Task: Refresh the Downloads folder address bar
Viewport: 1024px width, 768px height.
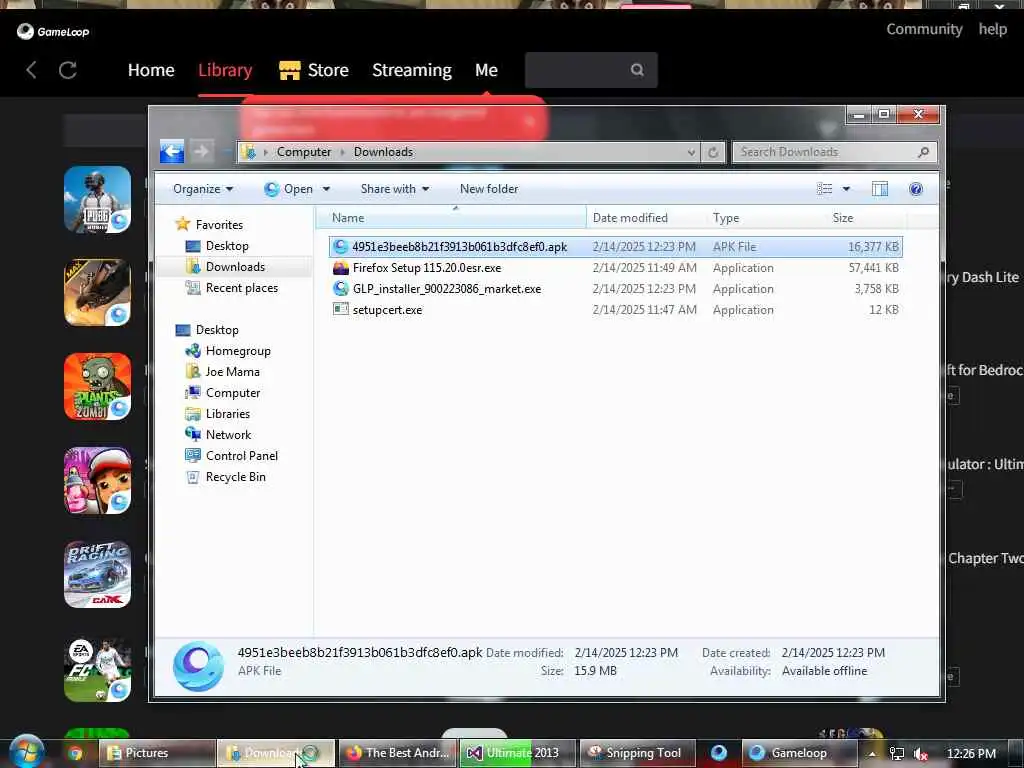Action: 713,152
